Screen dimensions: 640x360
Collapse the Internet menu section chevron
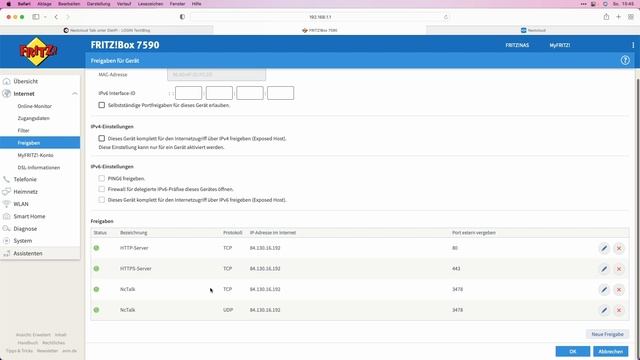[75, 94]
